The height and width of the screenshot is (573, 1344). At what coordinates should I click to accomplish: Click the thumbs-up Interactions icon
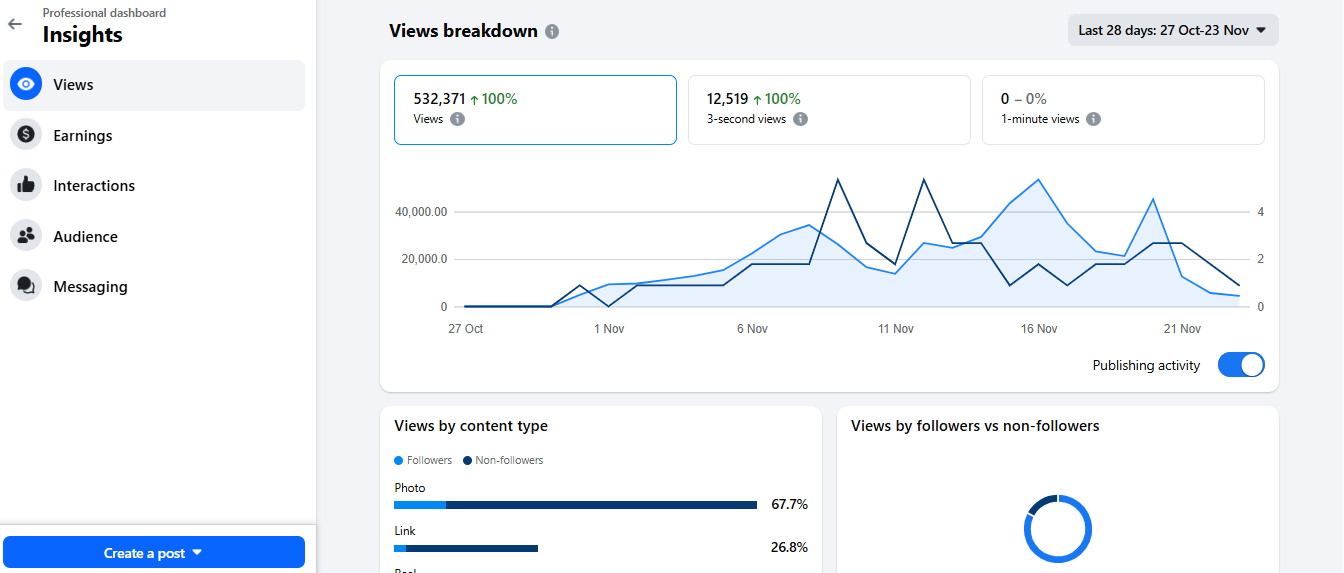click(26, 185)
